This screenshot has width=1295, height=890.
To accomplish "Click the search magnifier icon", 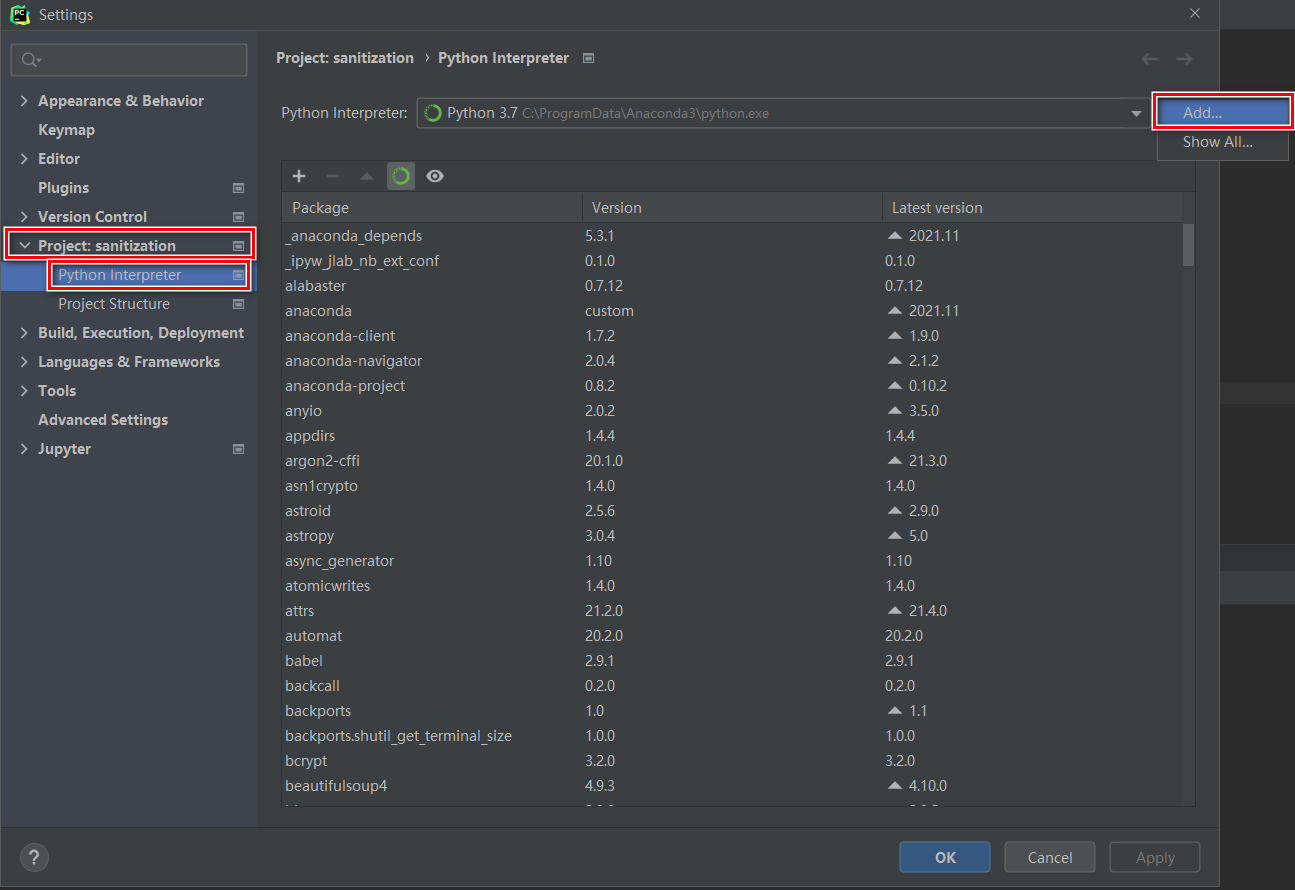I will [31, 60].
